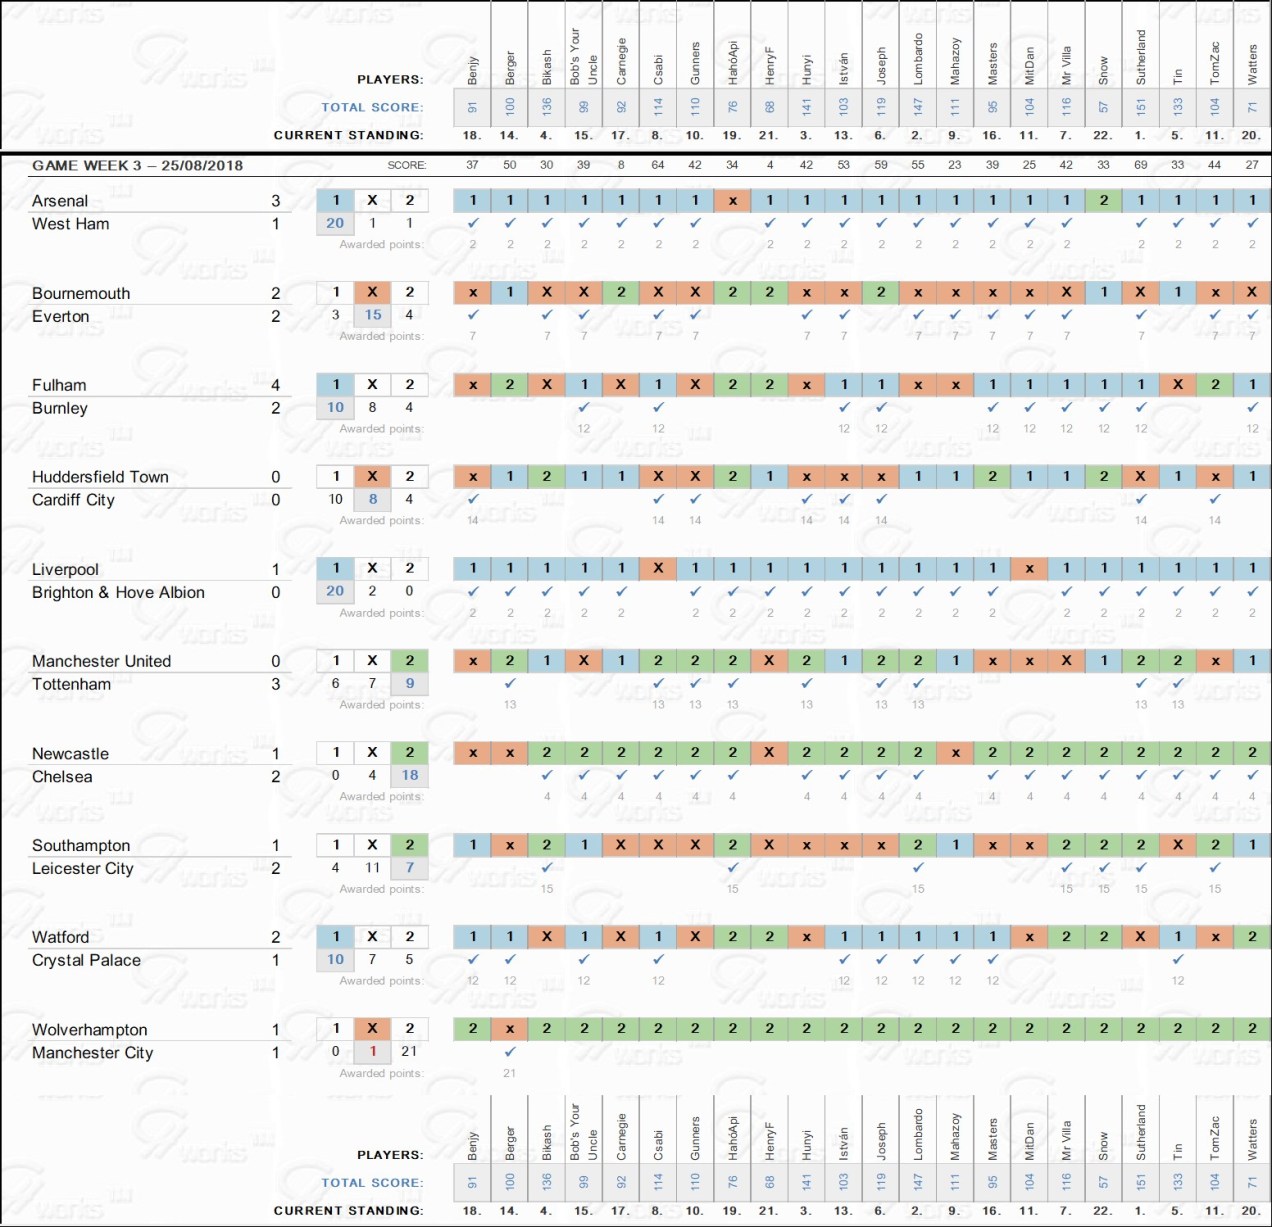The image size is (1272, 1227).
Task: Select the green 2 outcome box for Newcastle-Chelsea
Action: (x=409, y=752)
